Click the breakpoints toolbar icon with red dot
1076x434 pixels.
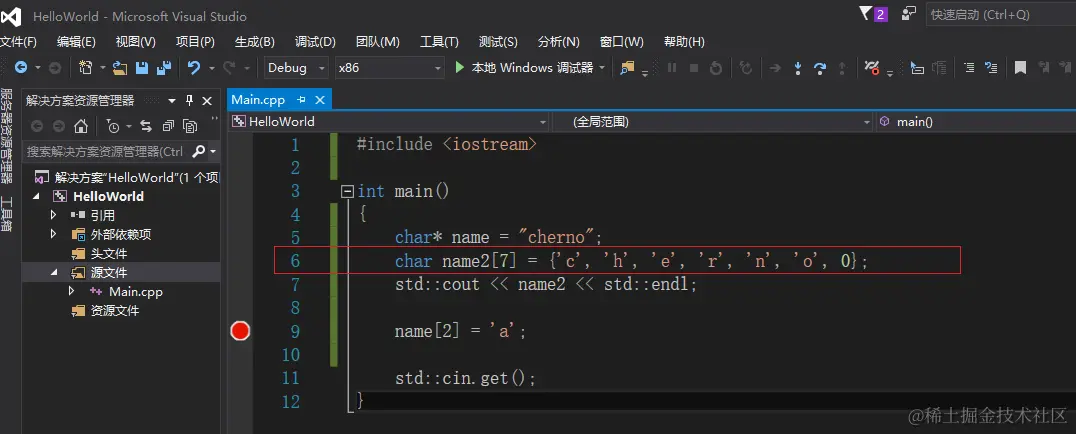(x=872, y=67)
